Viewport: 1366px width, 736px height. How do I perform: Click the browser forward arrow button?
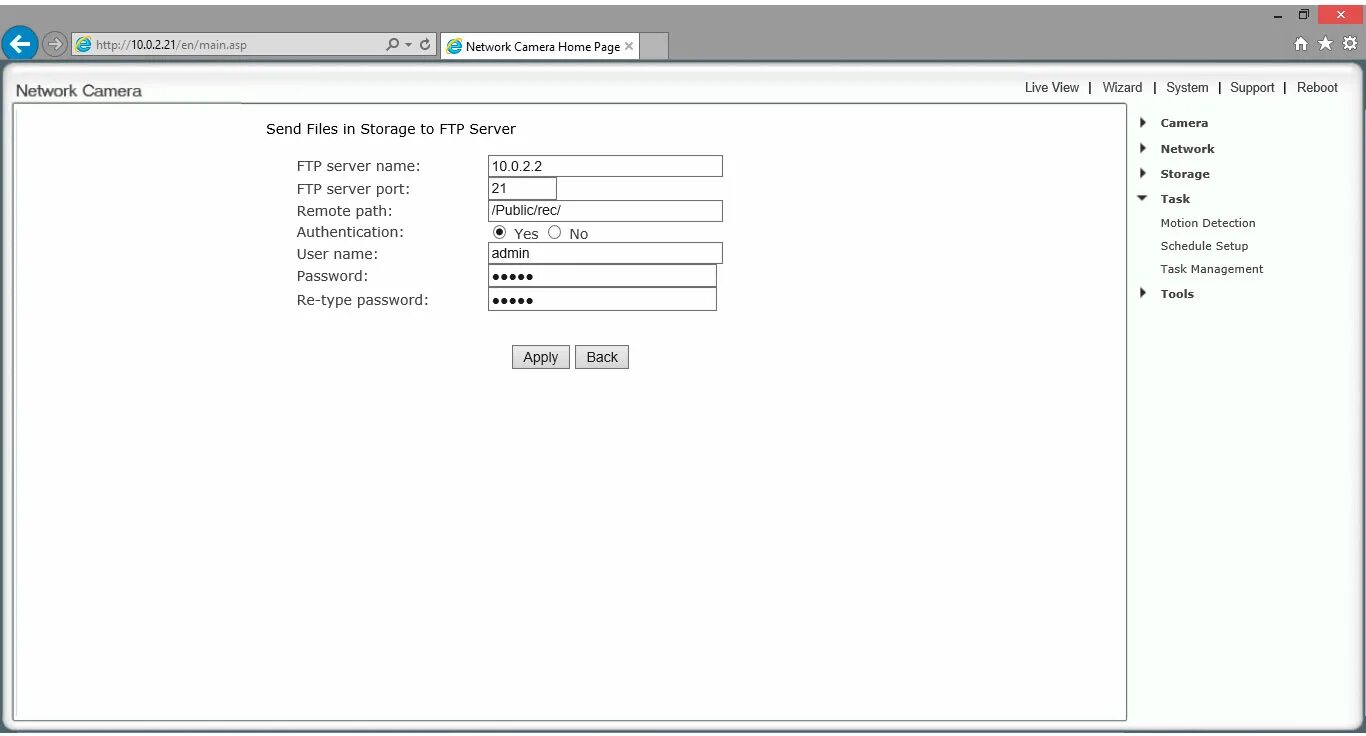55,44
